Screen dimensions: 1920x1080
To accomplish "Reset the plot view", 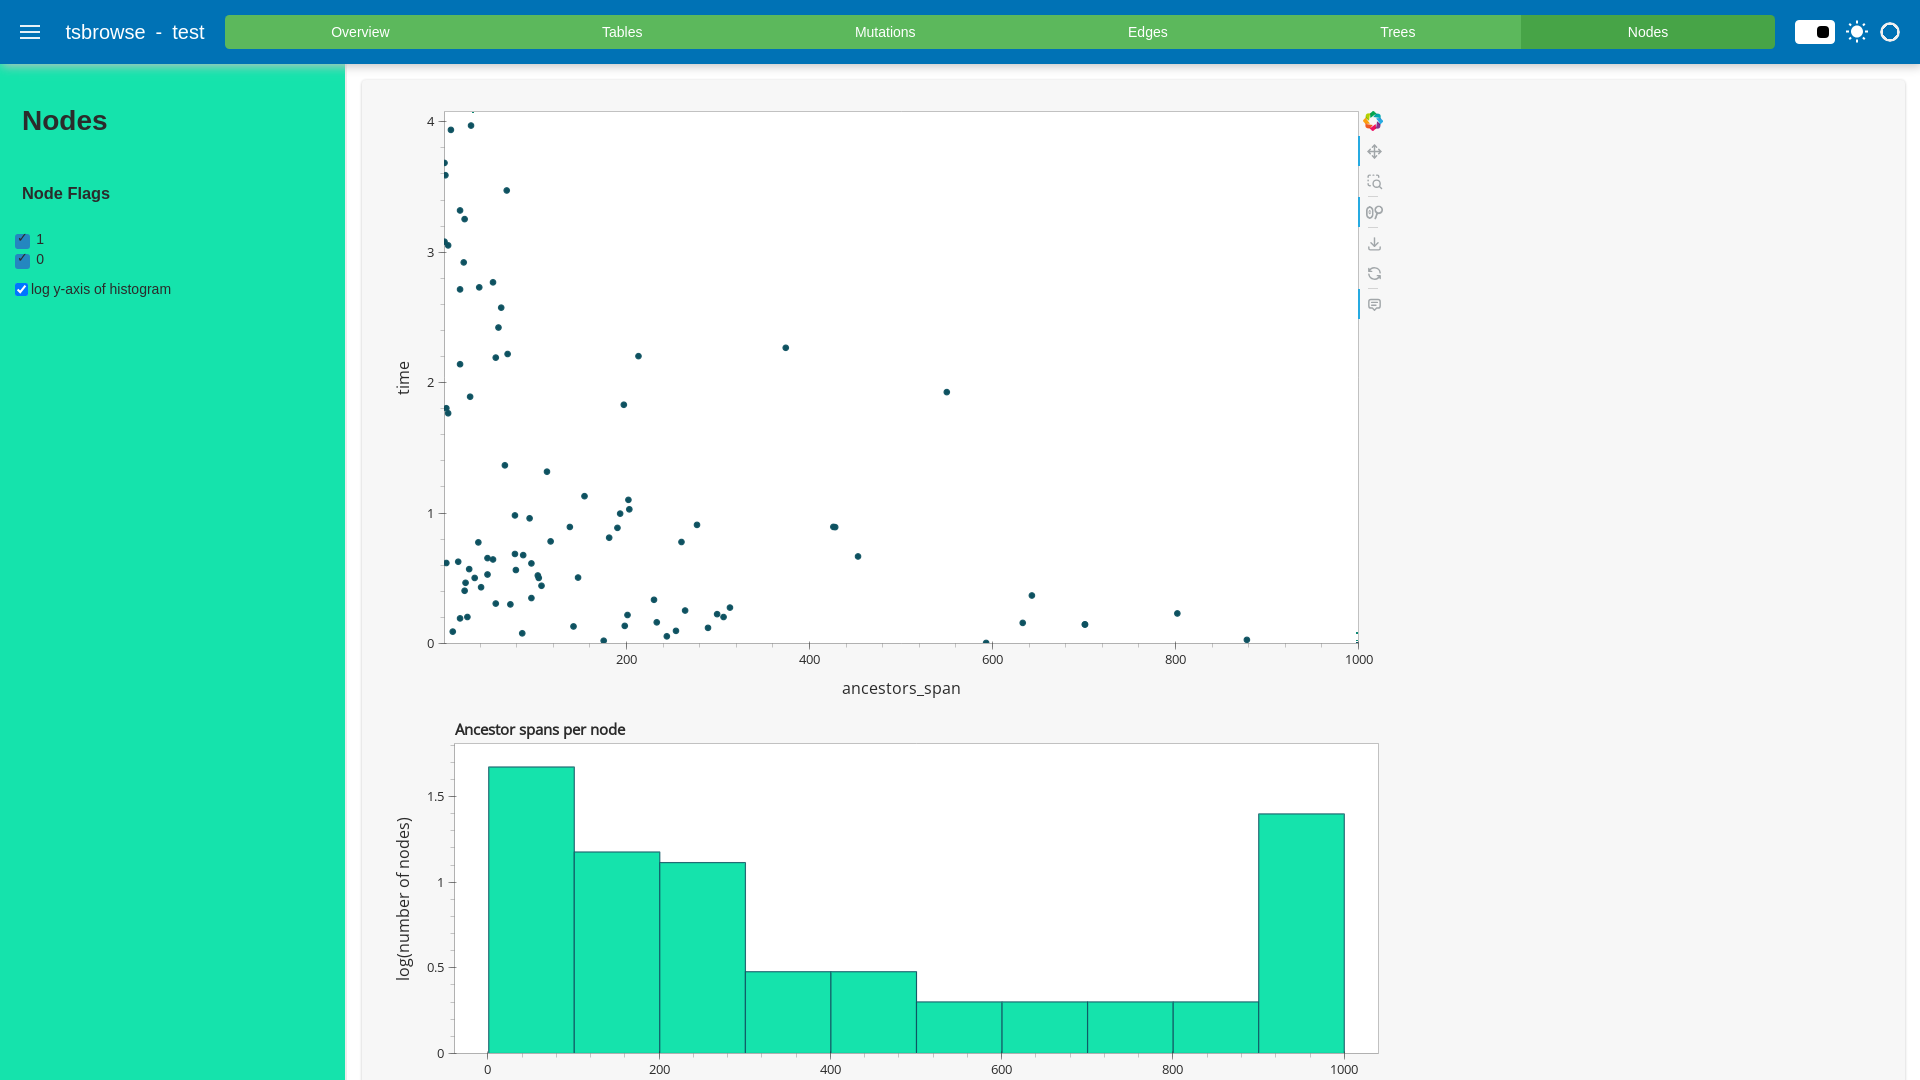I will tap(1374, 274).
